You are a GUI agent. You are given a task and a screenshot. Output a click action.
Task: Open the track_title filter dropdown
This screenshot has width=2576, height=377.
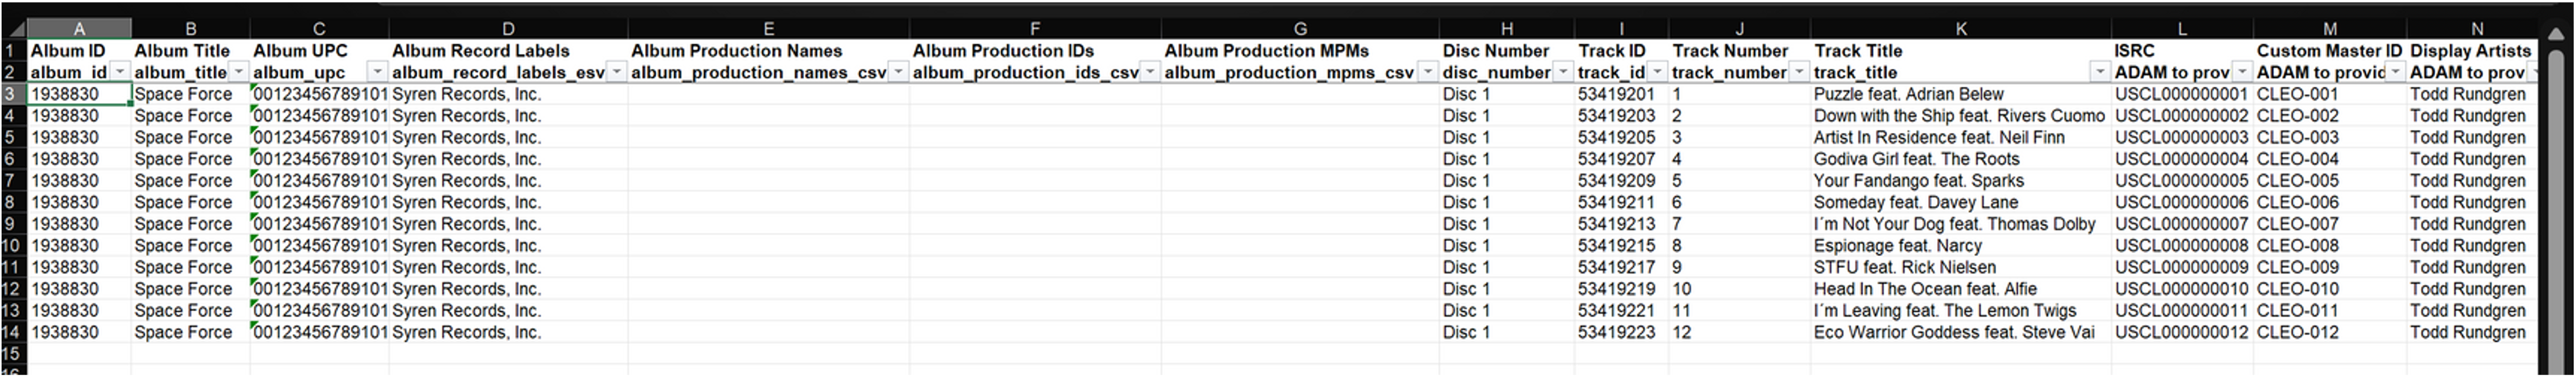2099,72
